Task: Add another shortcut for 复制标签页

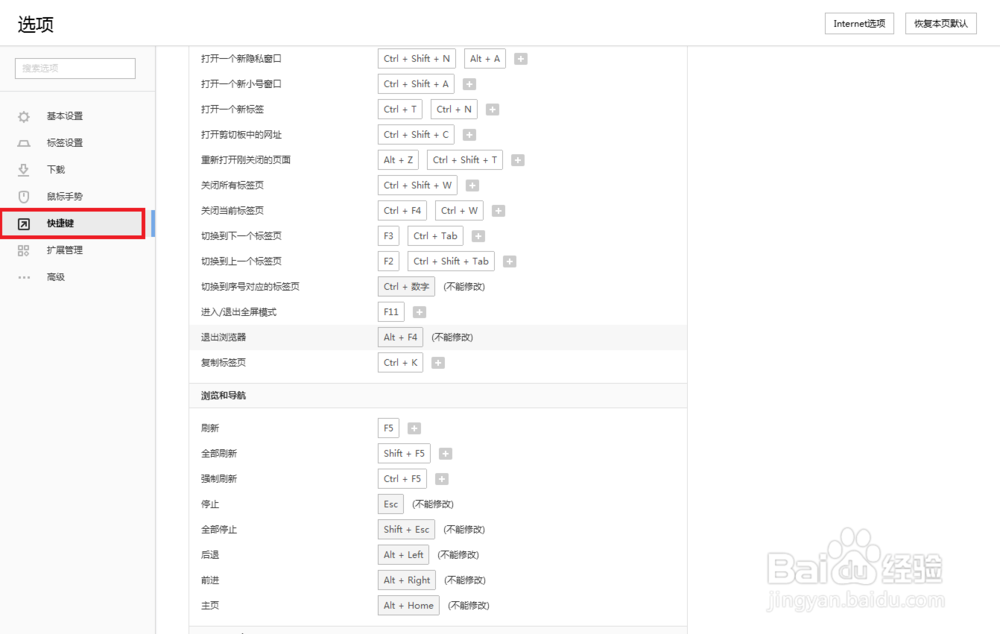Action: click(437, 362)
